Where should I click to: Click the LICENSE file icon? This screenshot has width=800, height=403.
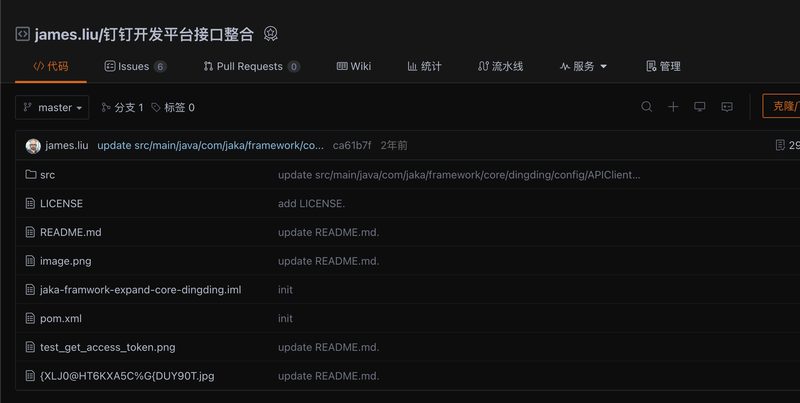tap(30, 204)
